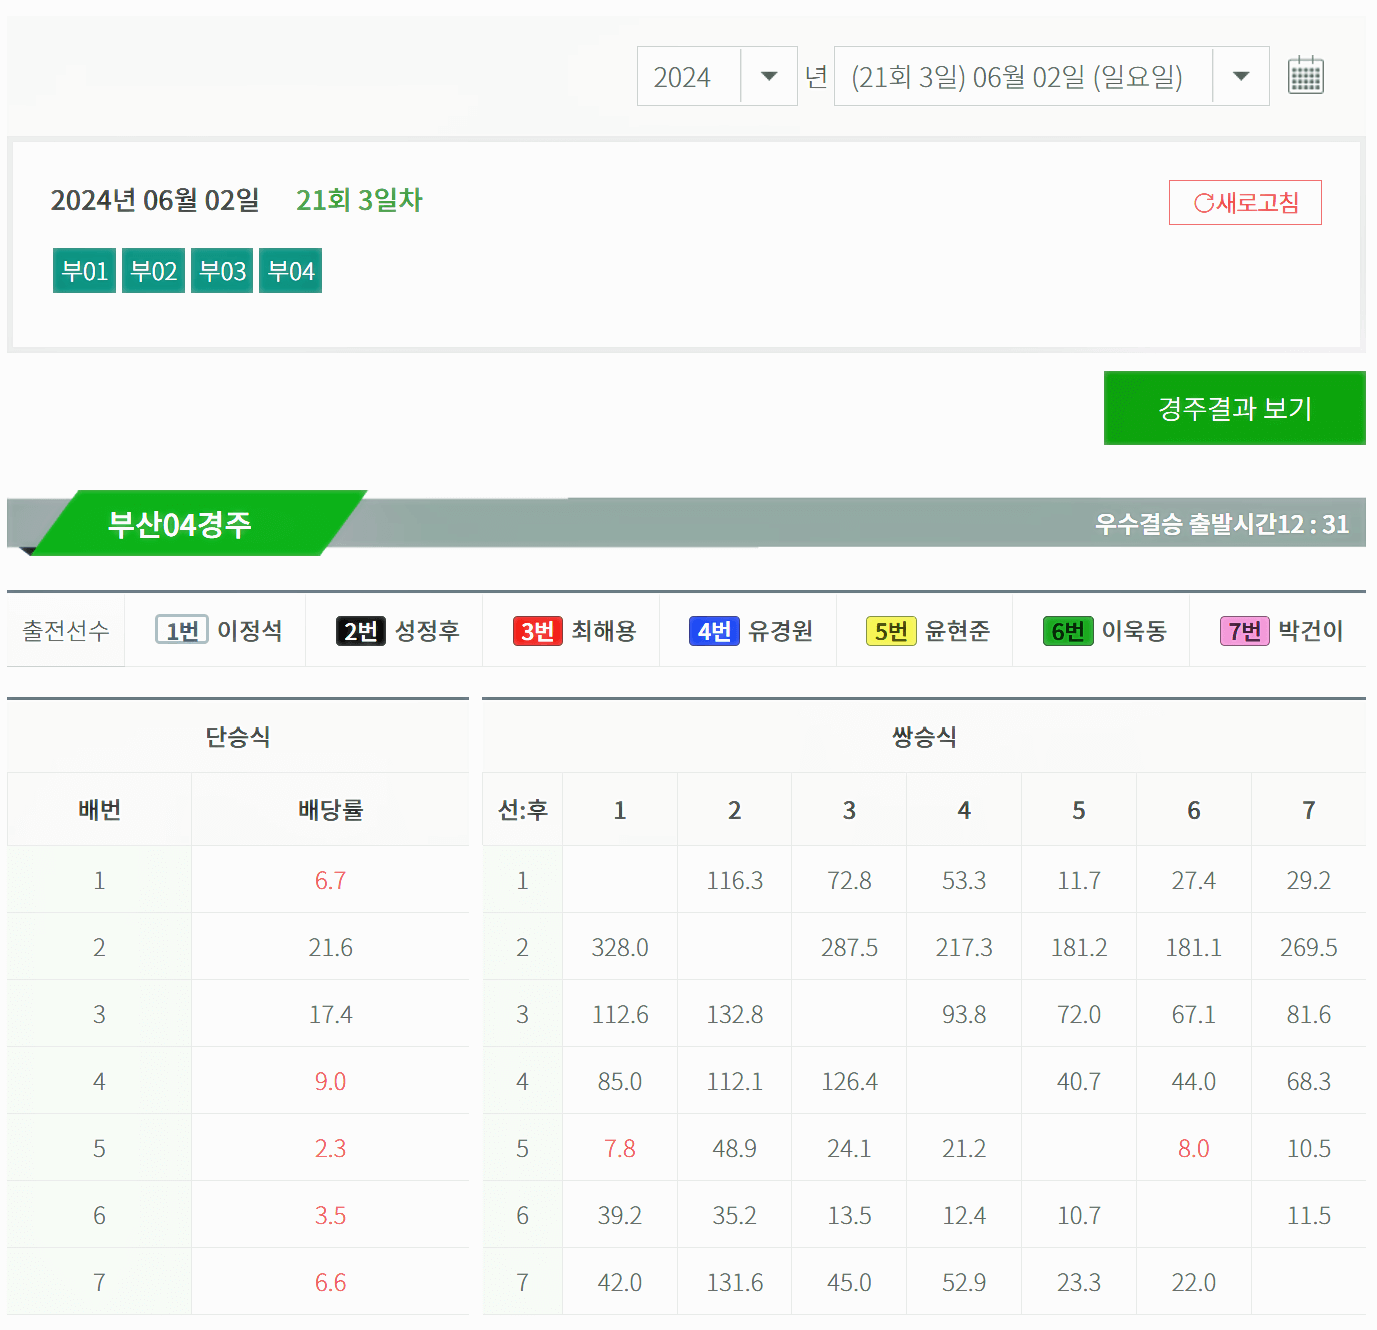
Task: Open the calendar date picker icon
Action: 1305,75
